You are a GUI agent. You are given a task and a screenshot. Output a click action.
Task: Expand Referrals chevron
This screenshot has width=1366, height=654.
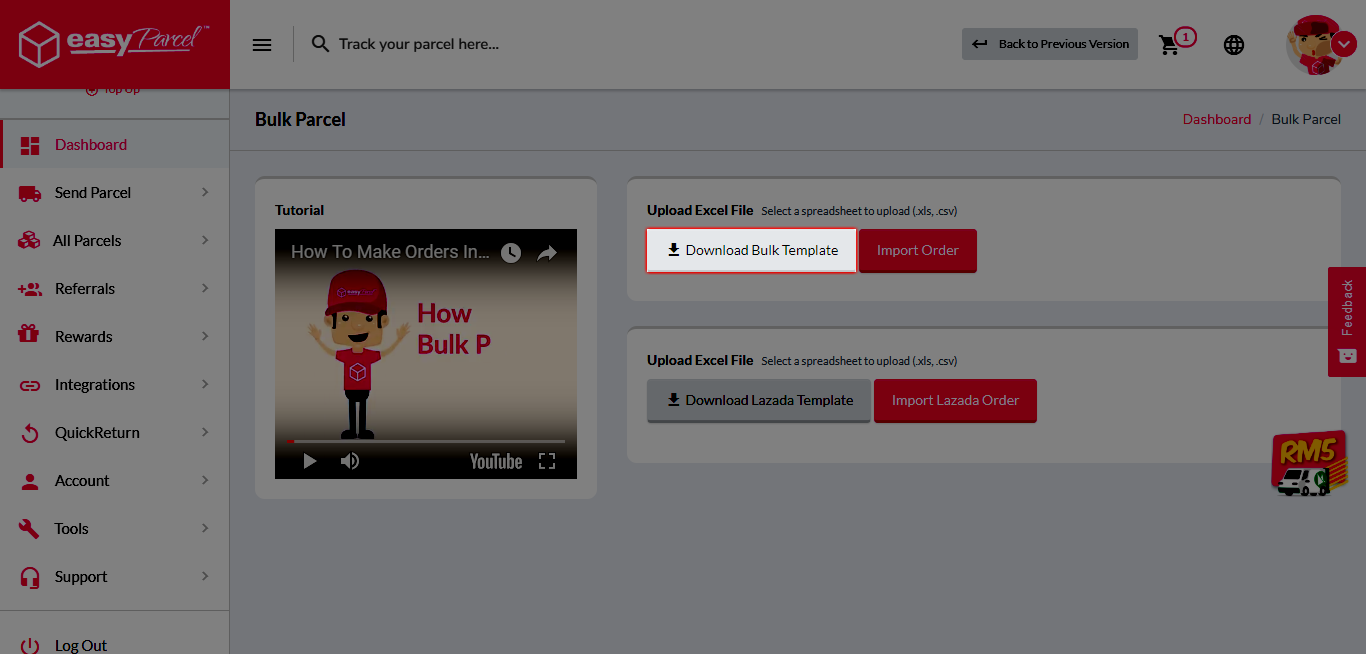click(x=205, y=288)
